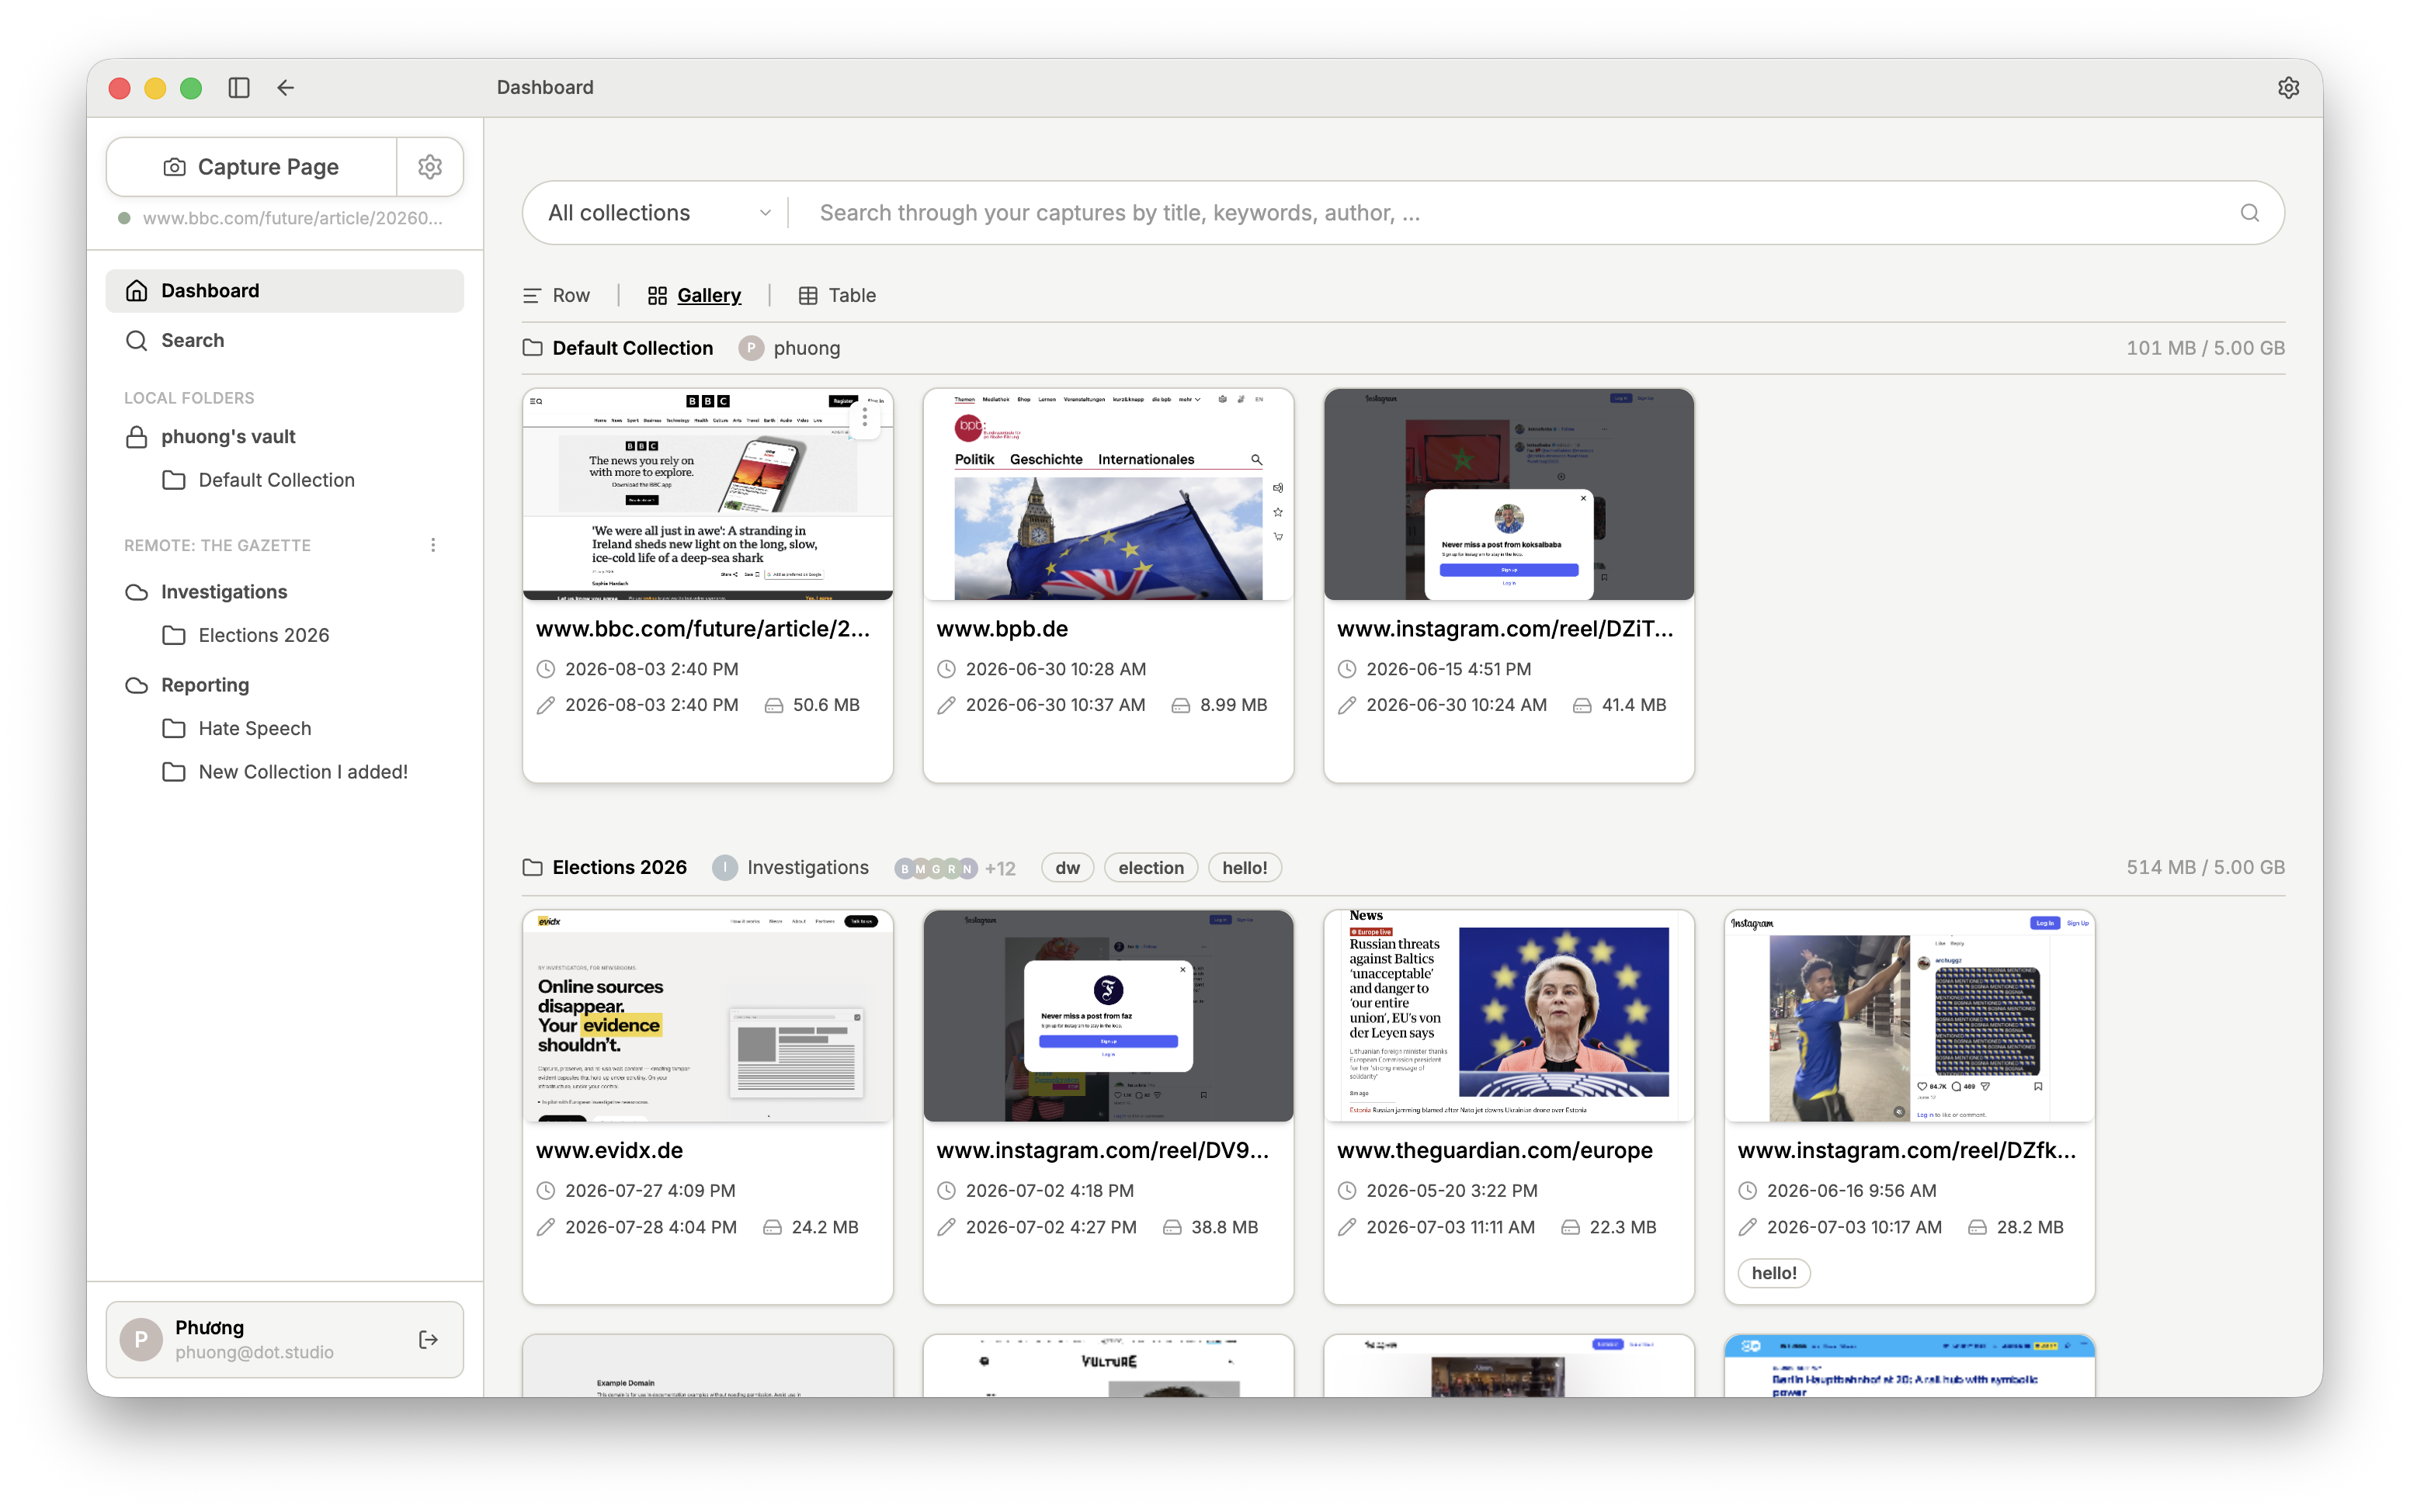Click the folder icon beside Elections 2026 heading
The image size is (2410, 1512).
click(x=533, y=868)
